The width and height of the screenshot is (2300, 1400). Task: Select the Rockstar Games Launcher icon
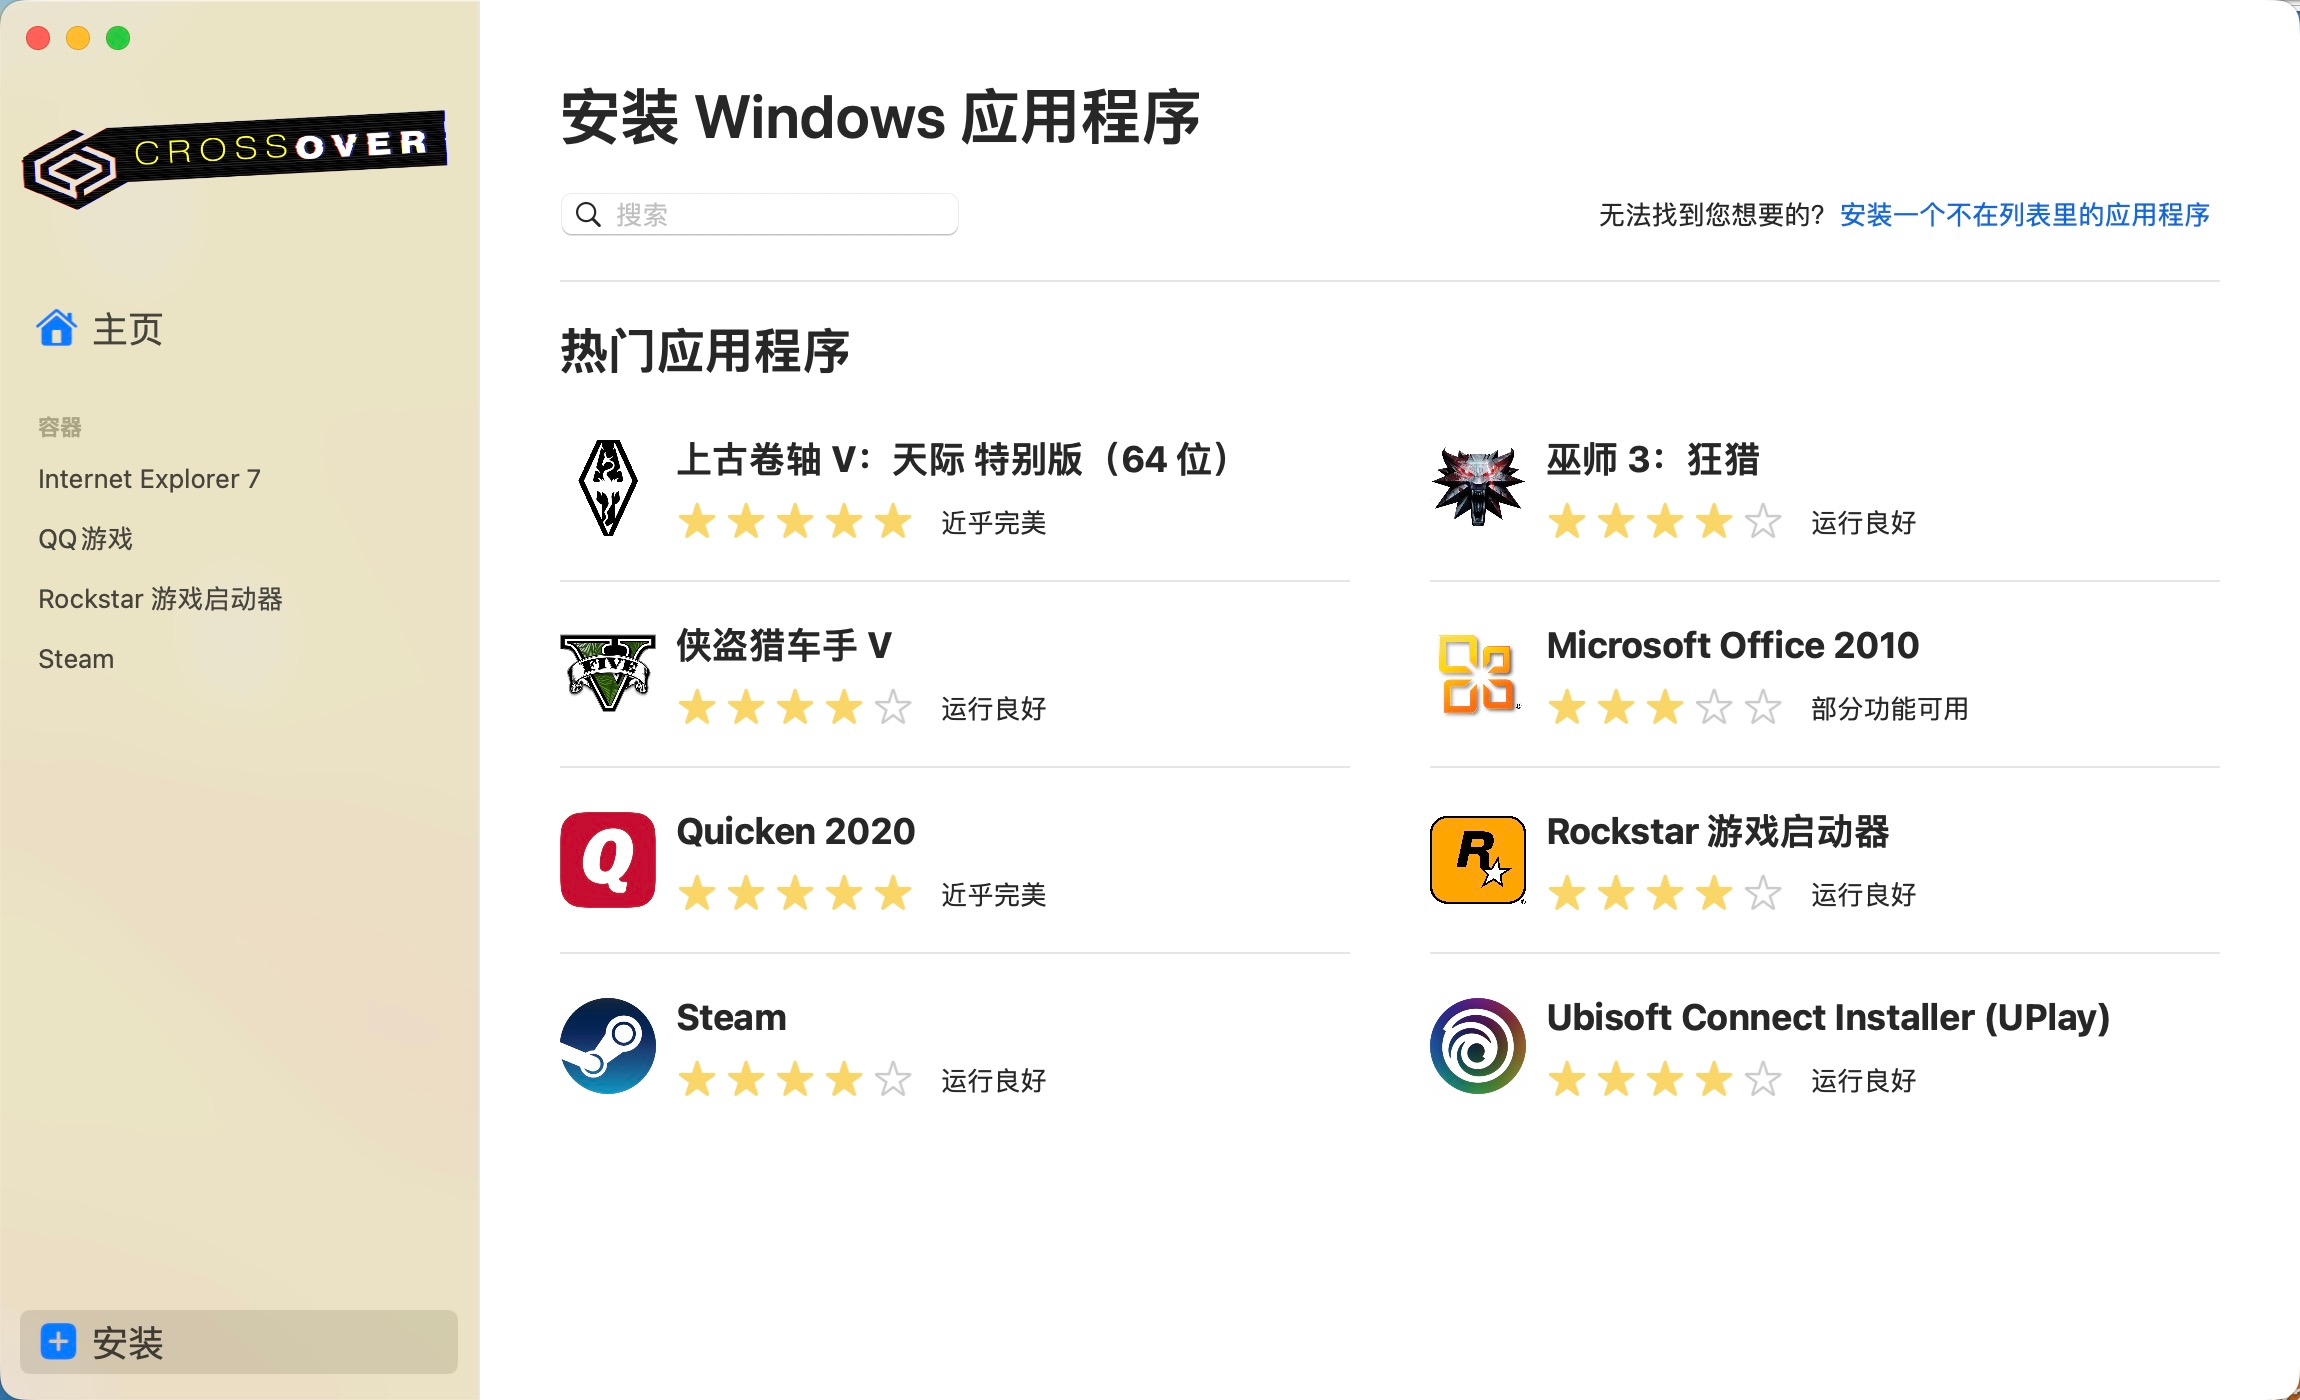1475,859
